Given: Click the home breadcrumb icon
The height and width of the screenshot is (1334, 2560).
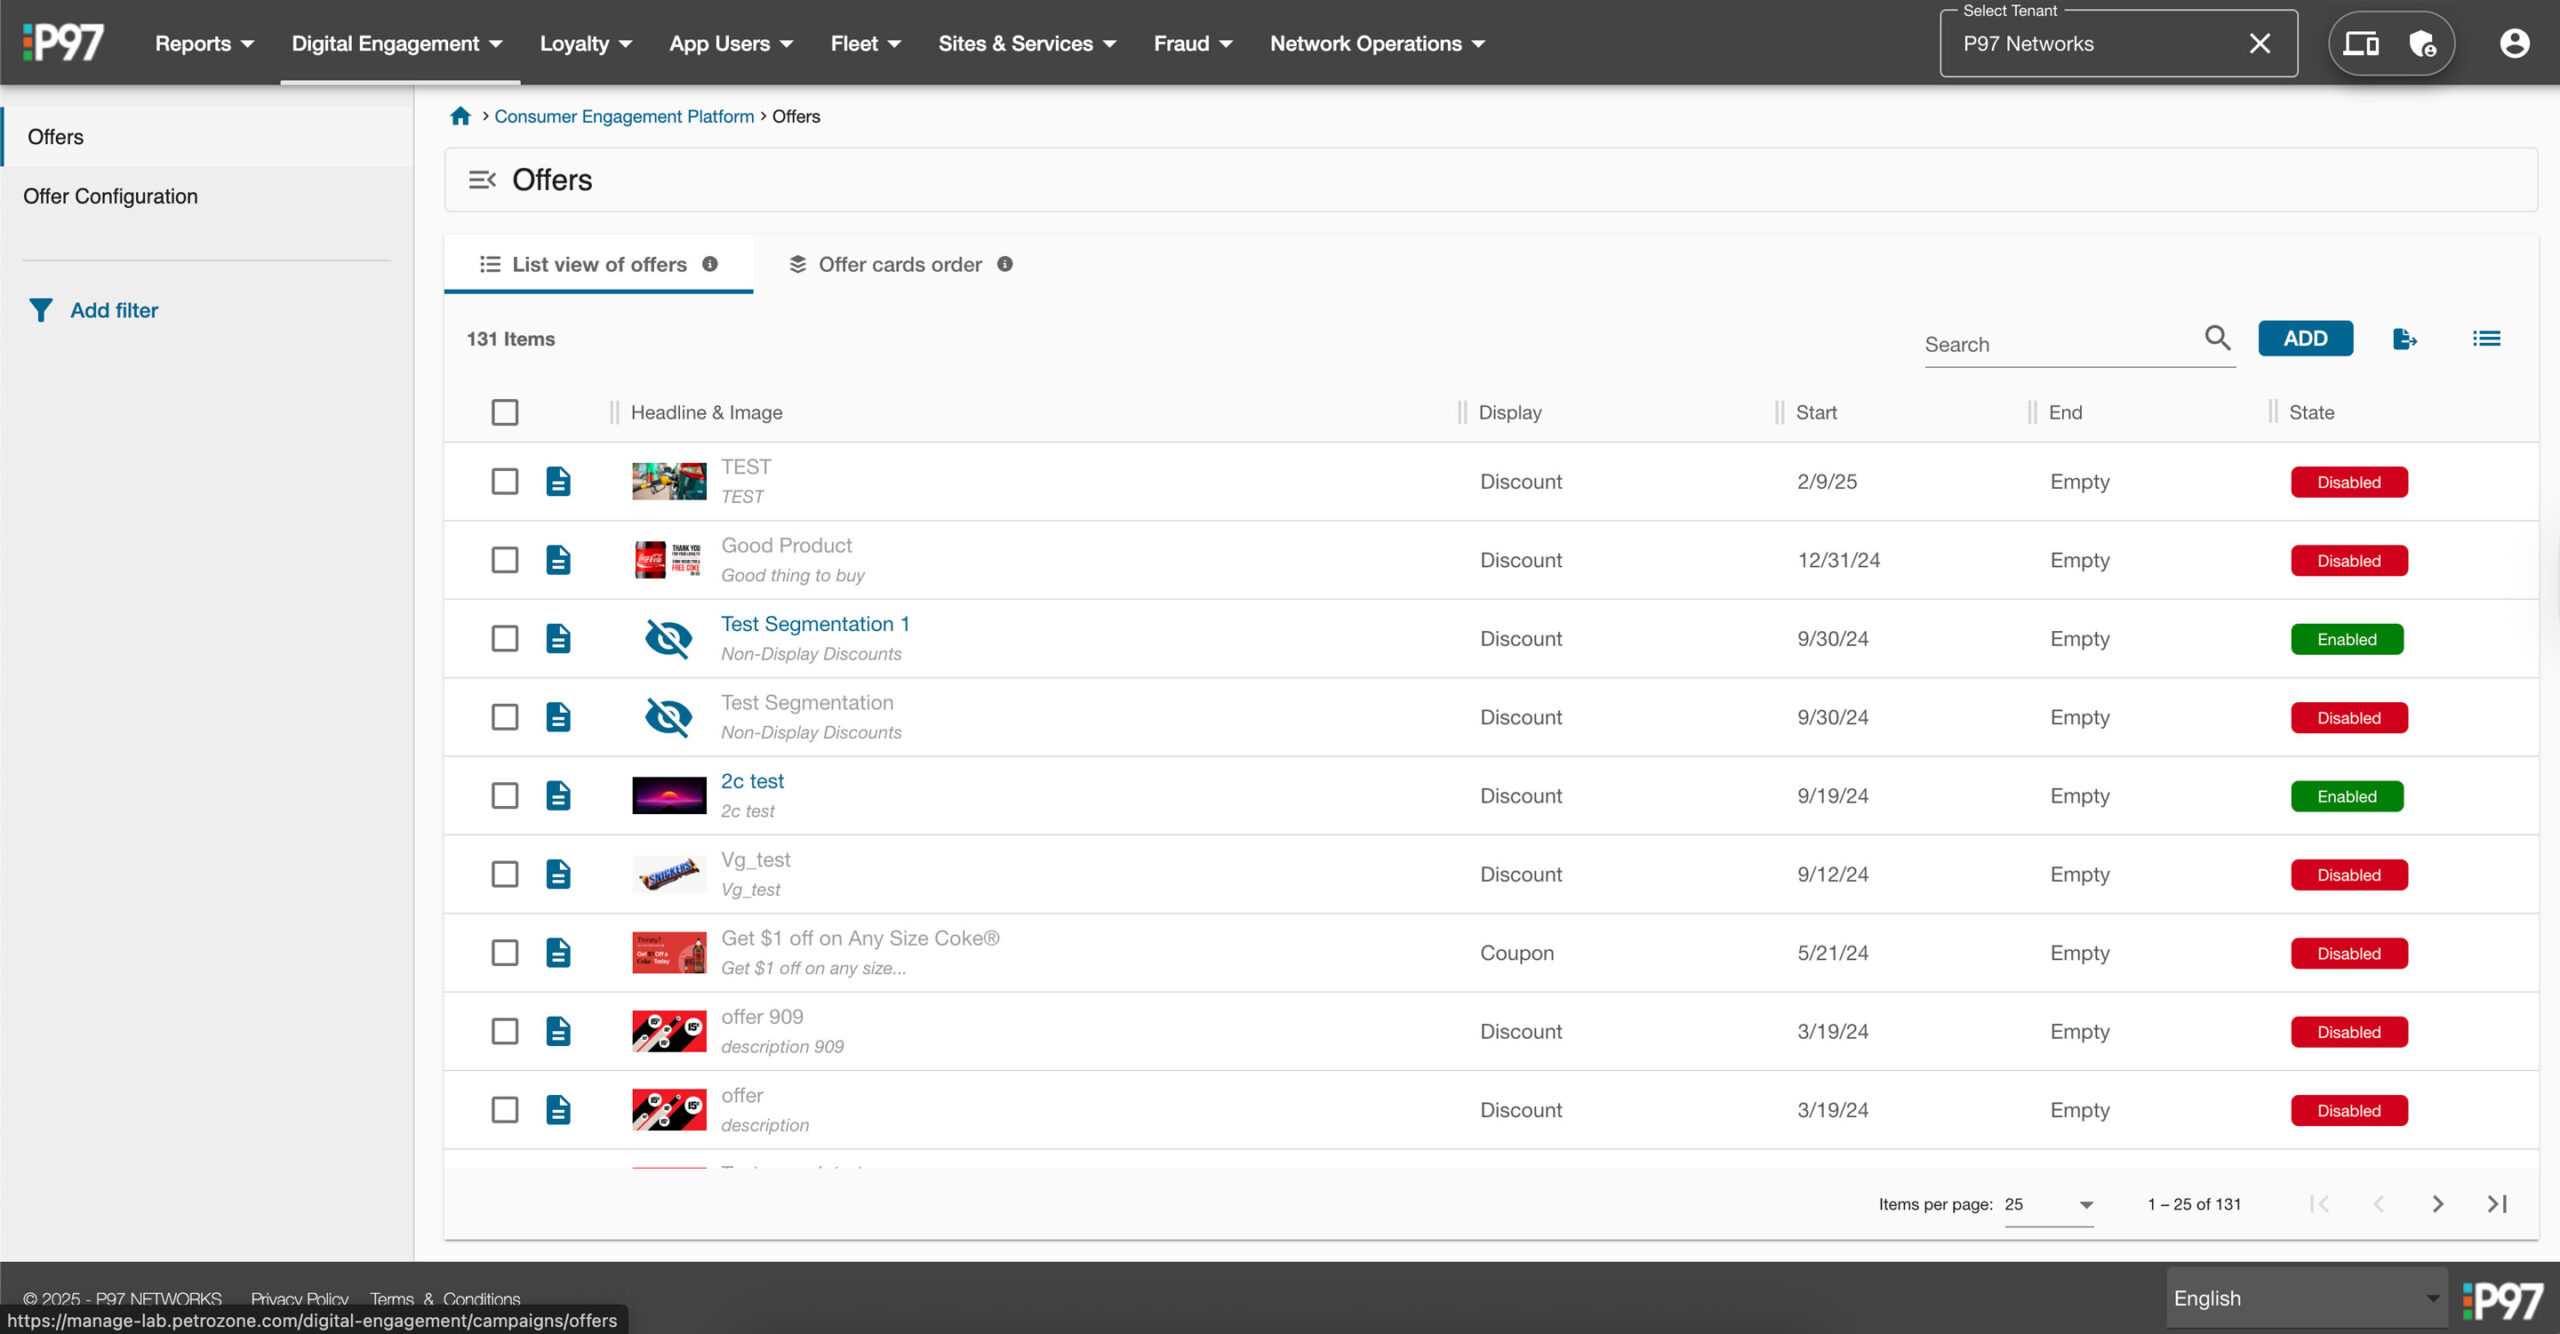Looking at the screenshot, I should (x=460, y=116).
